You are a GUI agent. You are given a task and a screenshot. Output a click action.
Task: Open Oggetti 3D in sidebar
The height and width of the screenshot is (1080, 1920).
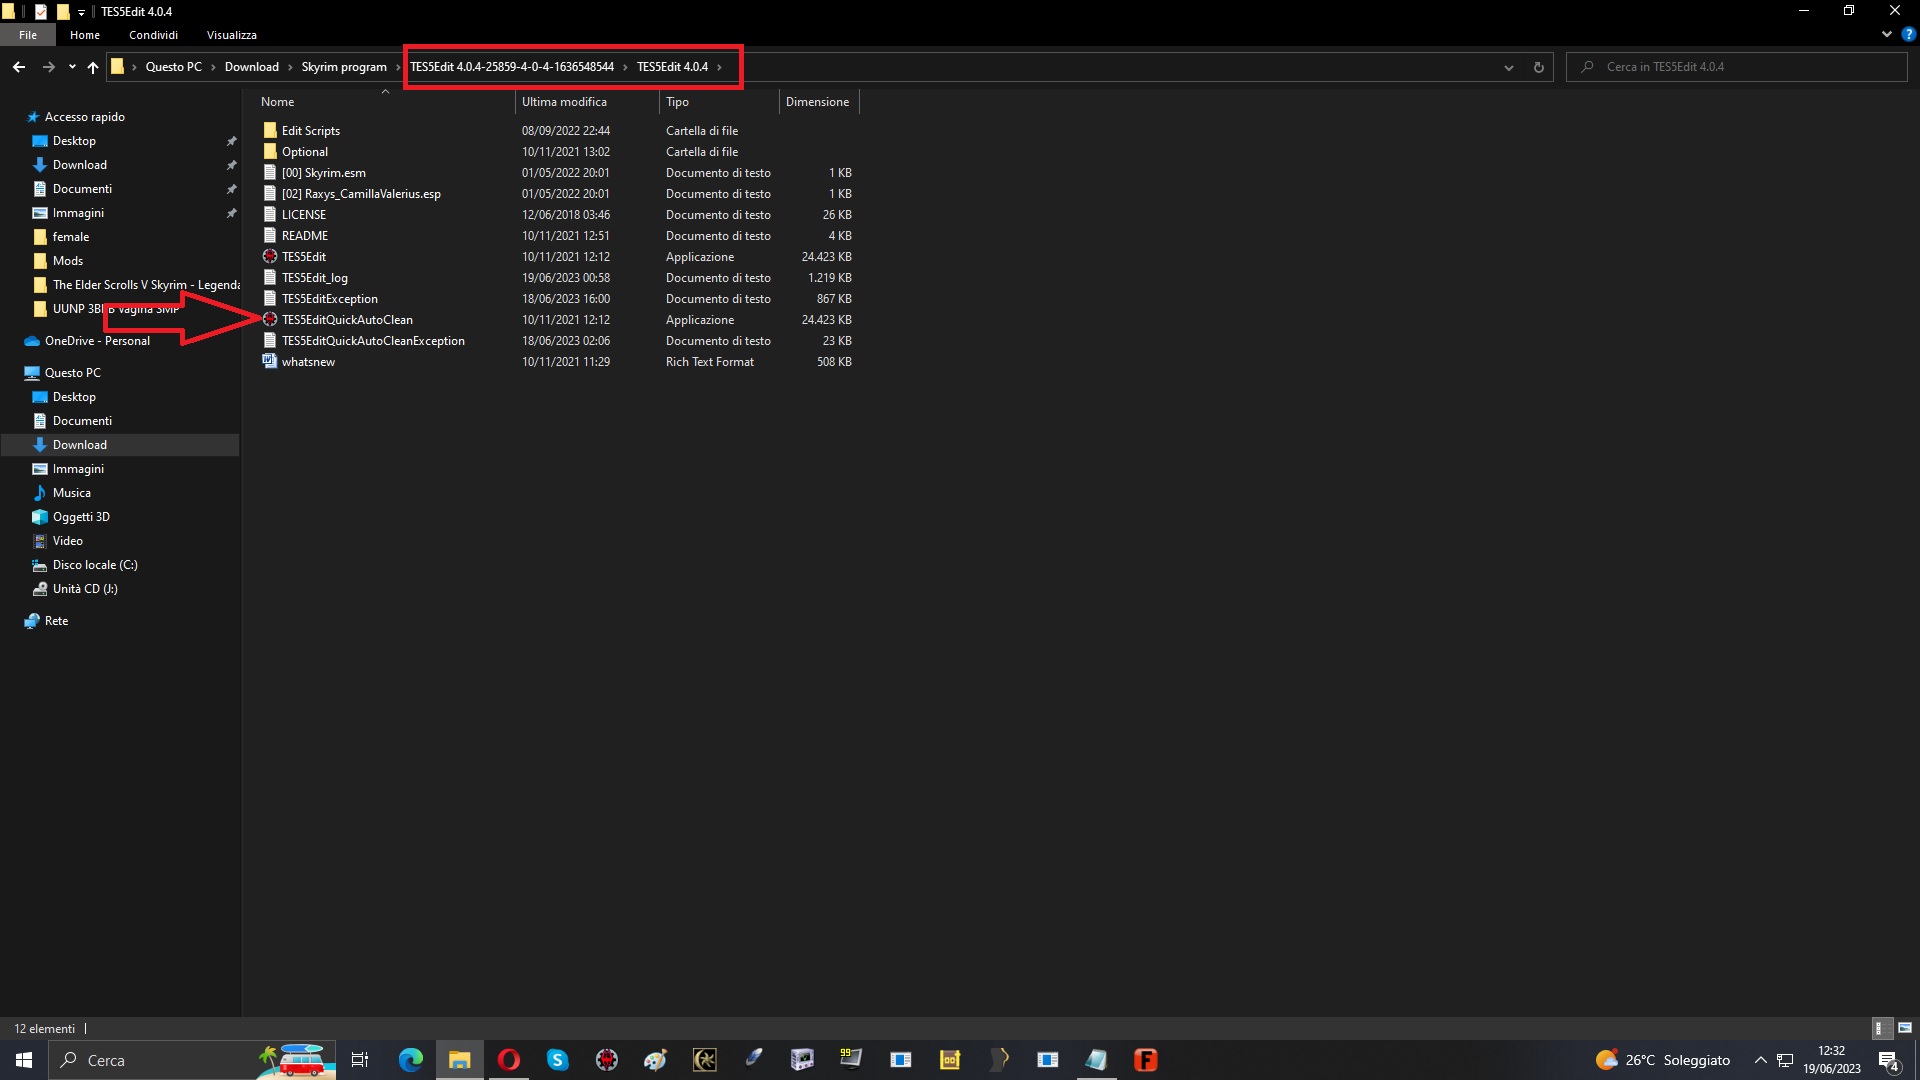81,517
